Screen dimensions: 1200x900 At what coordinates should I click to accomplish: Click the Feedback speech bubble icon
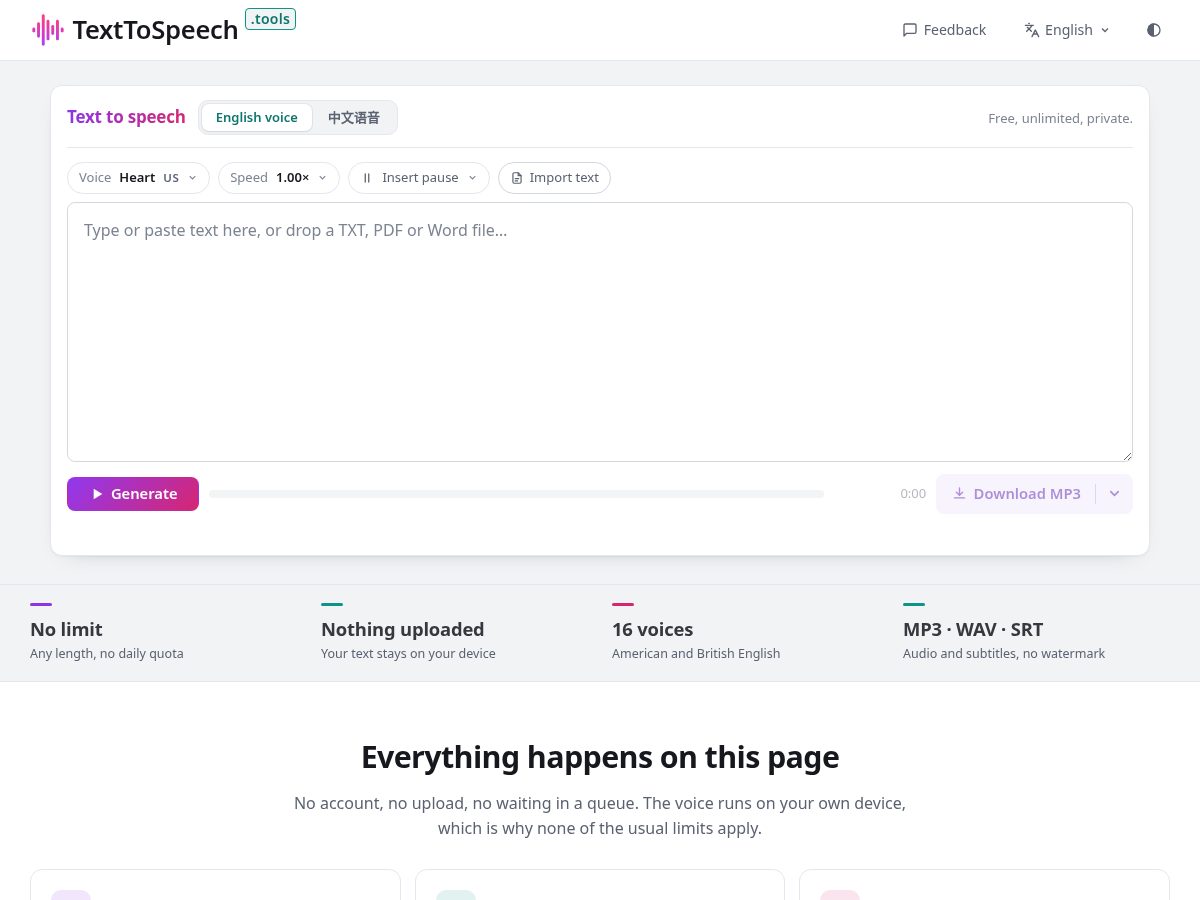point(910,30)
